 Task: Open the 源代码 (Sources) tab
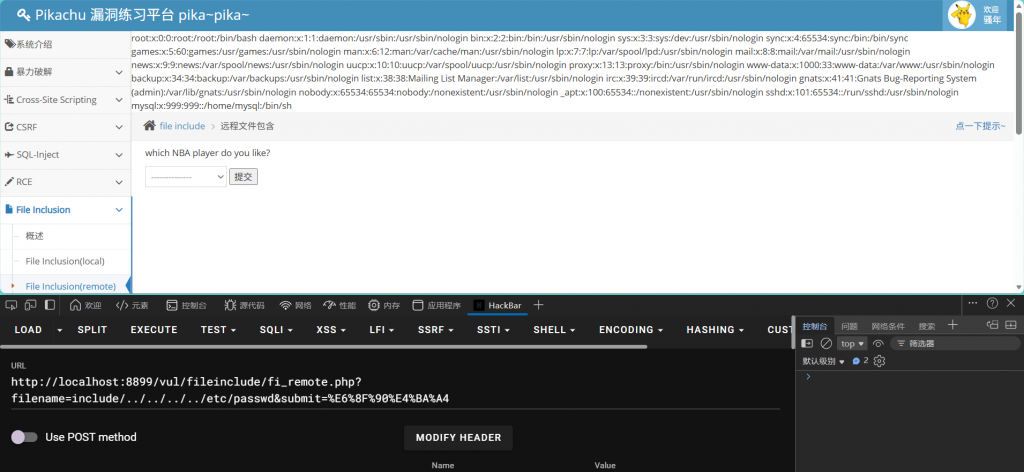[x=244, y=305]
